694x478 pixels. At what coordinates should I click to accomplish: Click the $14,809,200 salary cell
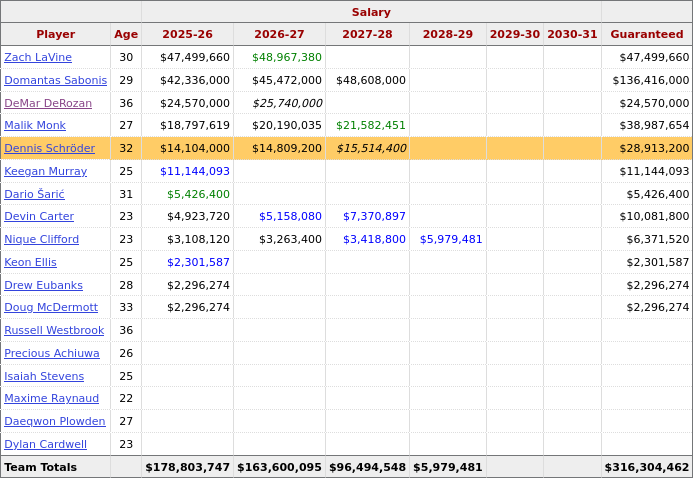[287, 148]
